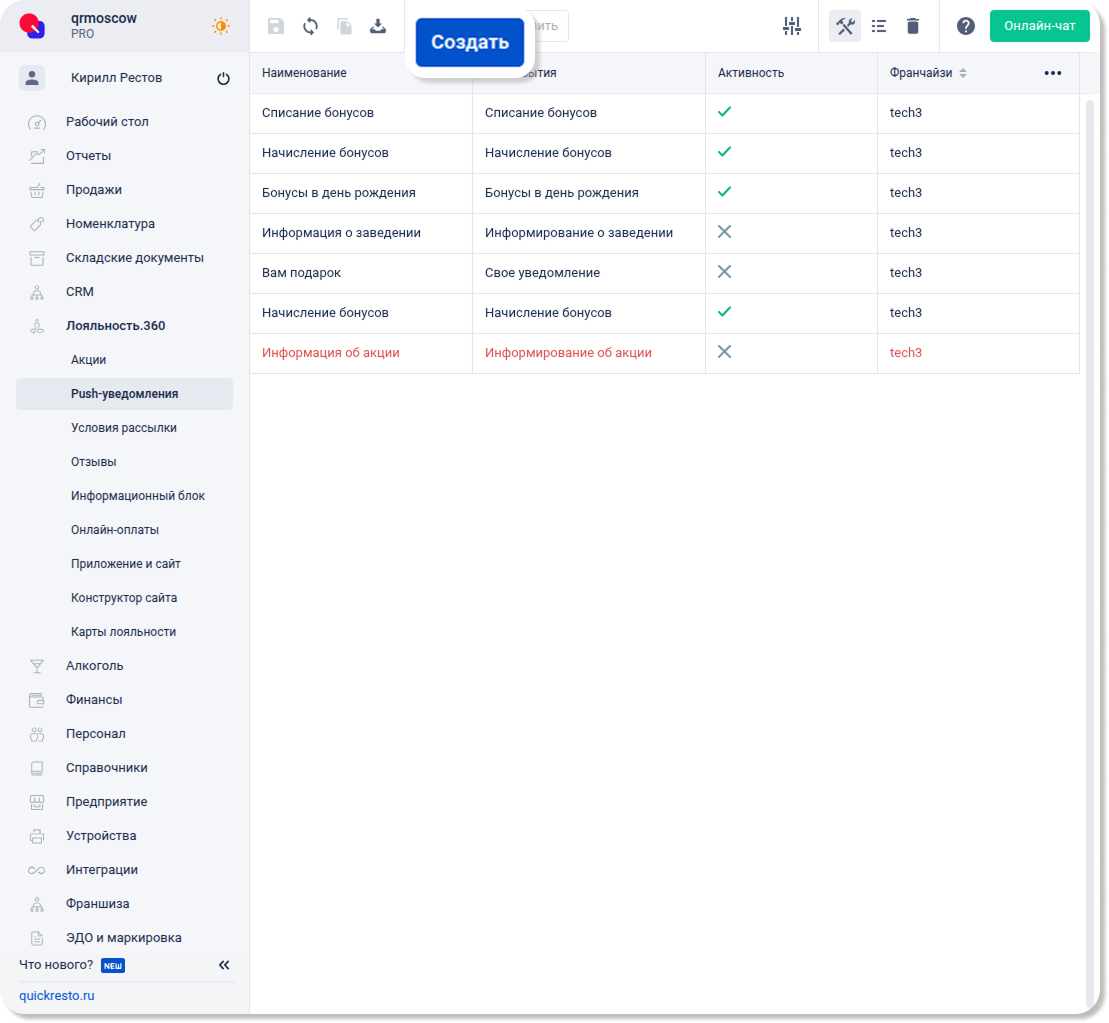Click the trash bin icon
This screenshot has width=1109, height=1023.
(x=912, y=26)
